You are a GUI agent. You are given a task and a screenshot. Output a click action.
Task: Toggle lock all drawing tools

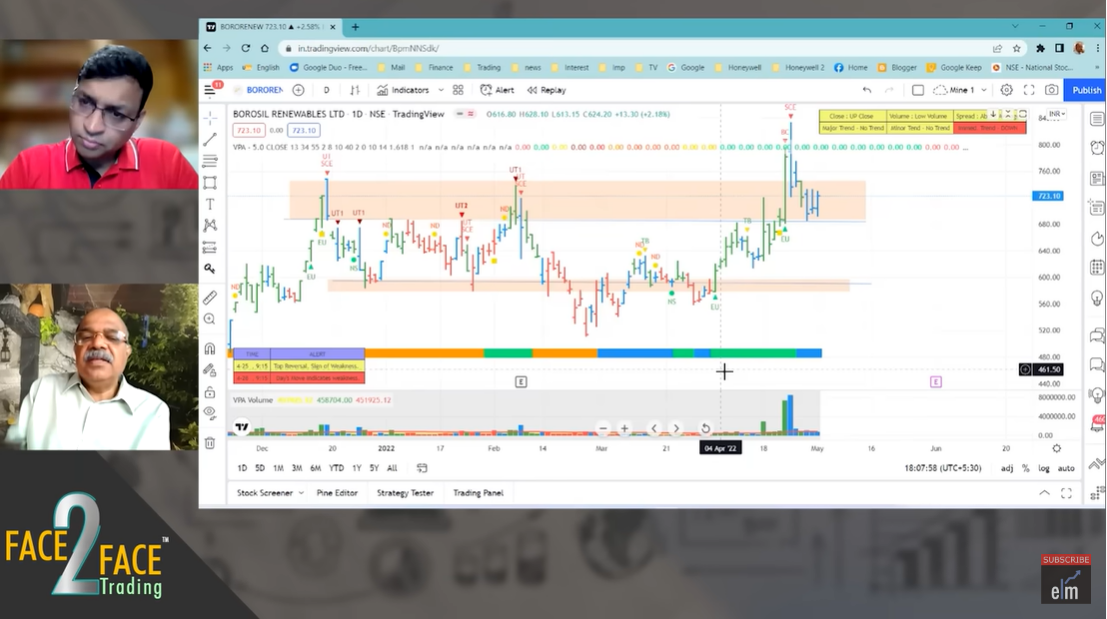tap(210, 392)
